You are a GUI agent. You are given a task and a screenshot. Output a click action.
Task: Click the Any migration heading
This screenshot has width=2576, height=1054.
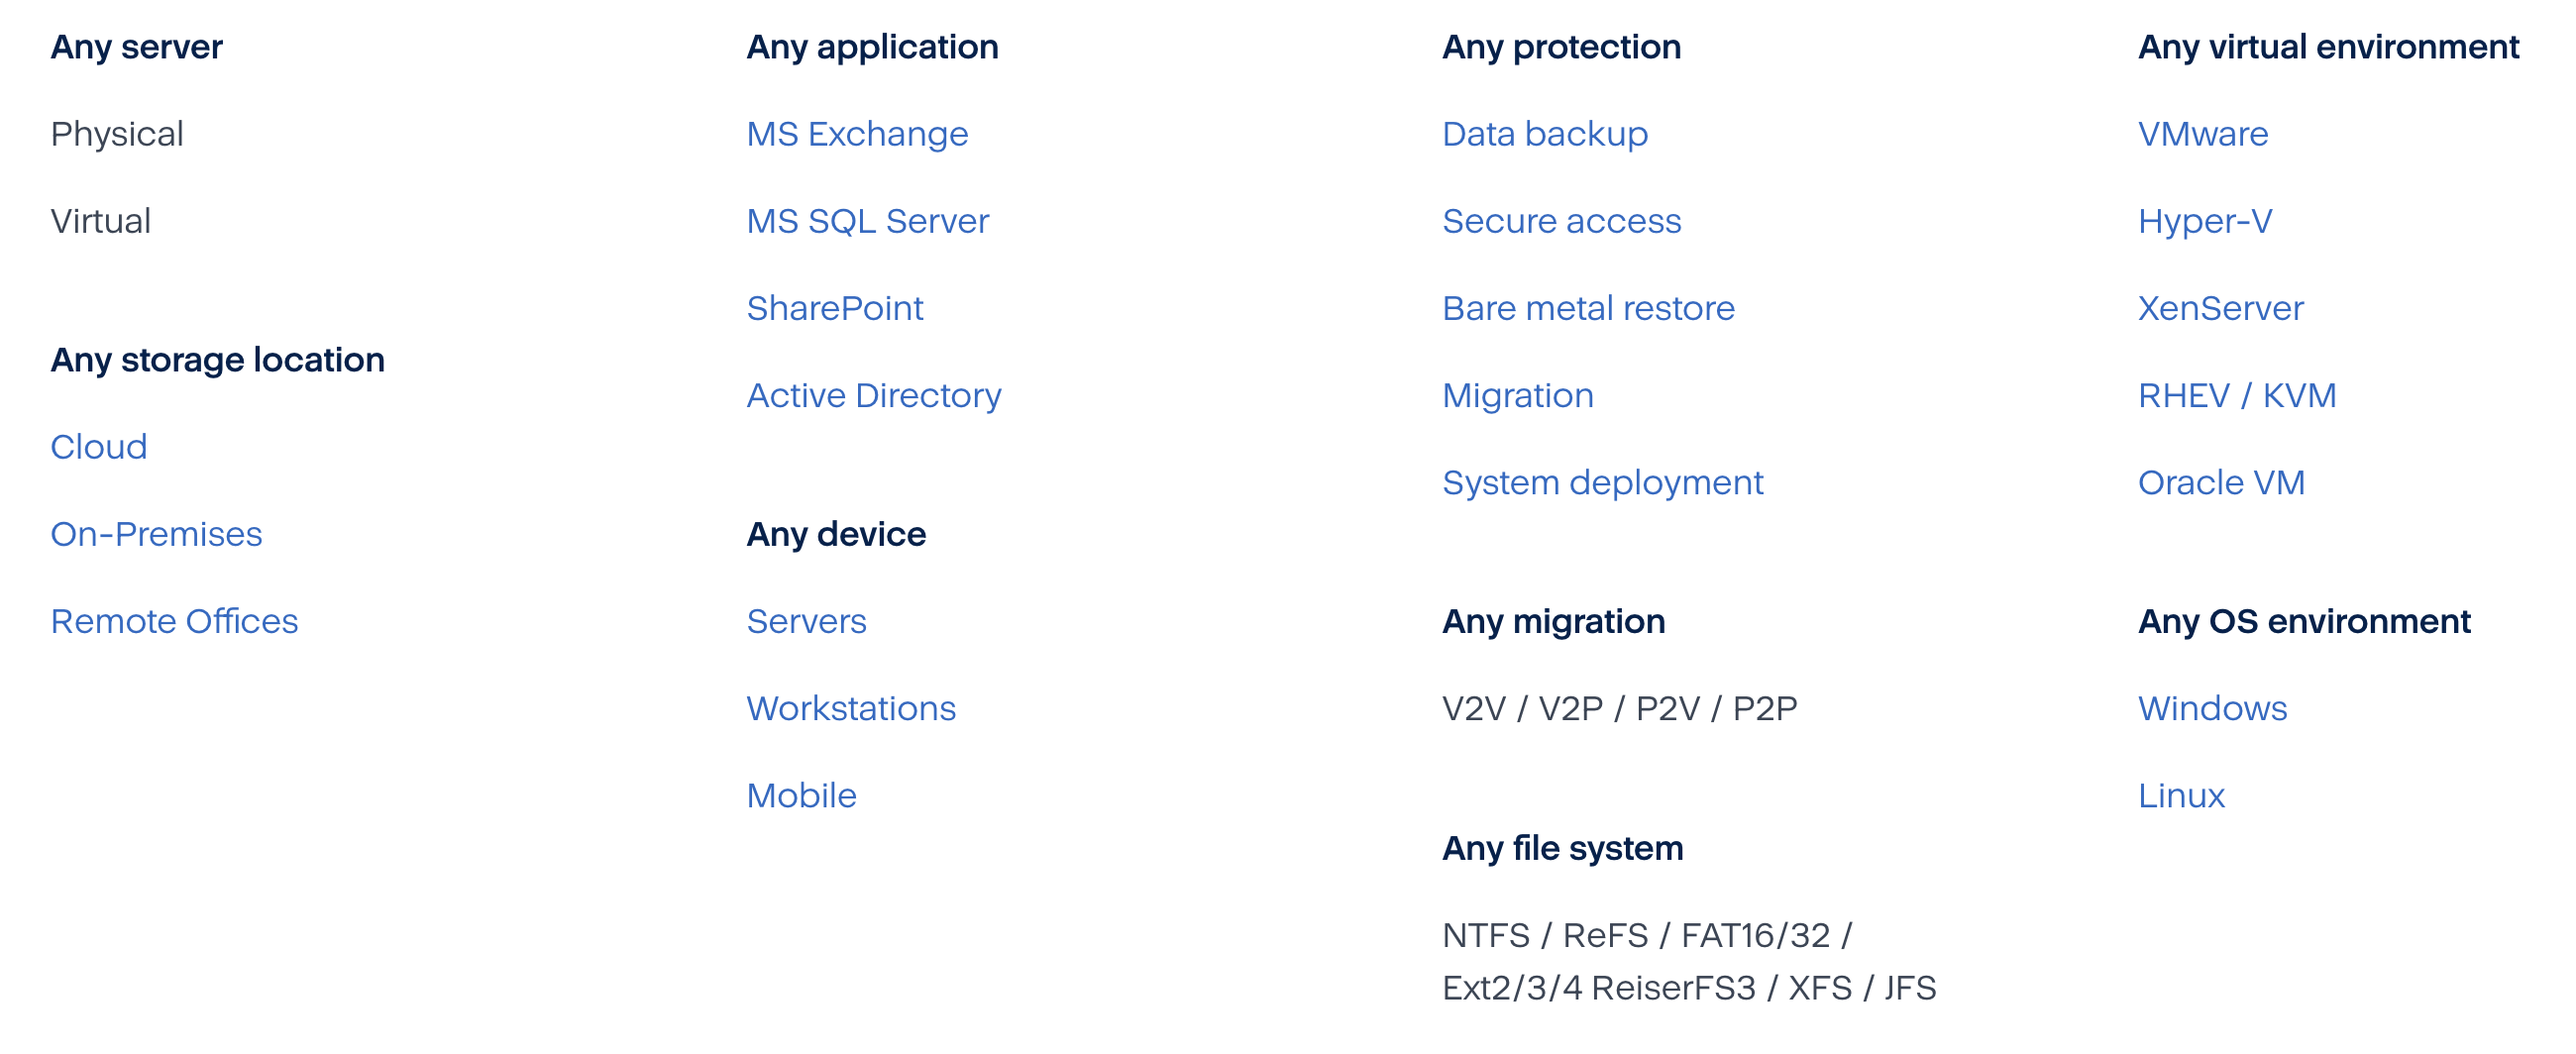tap(1554, 622)
